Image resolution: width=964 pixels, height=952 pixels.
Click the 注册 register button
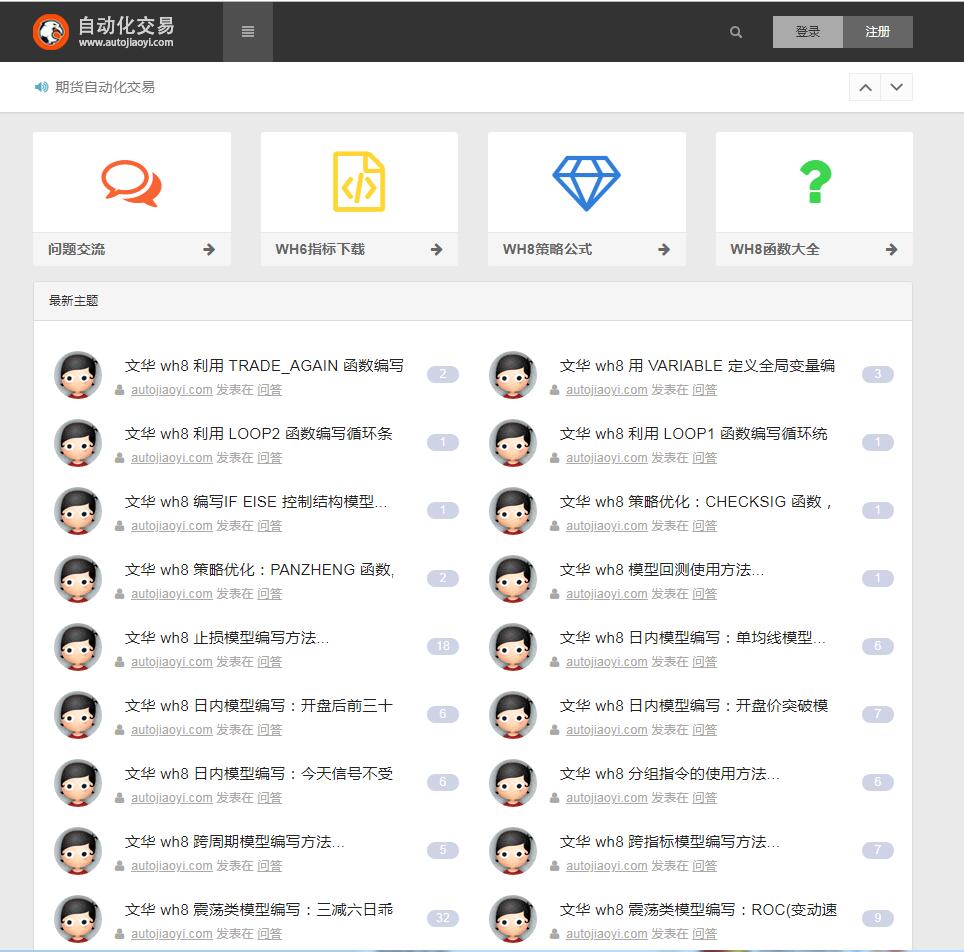click(877, 32)
